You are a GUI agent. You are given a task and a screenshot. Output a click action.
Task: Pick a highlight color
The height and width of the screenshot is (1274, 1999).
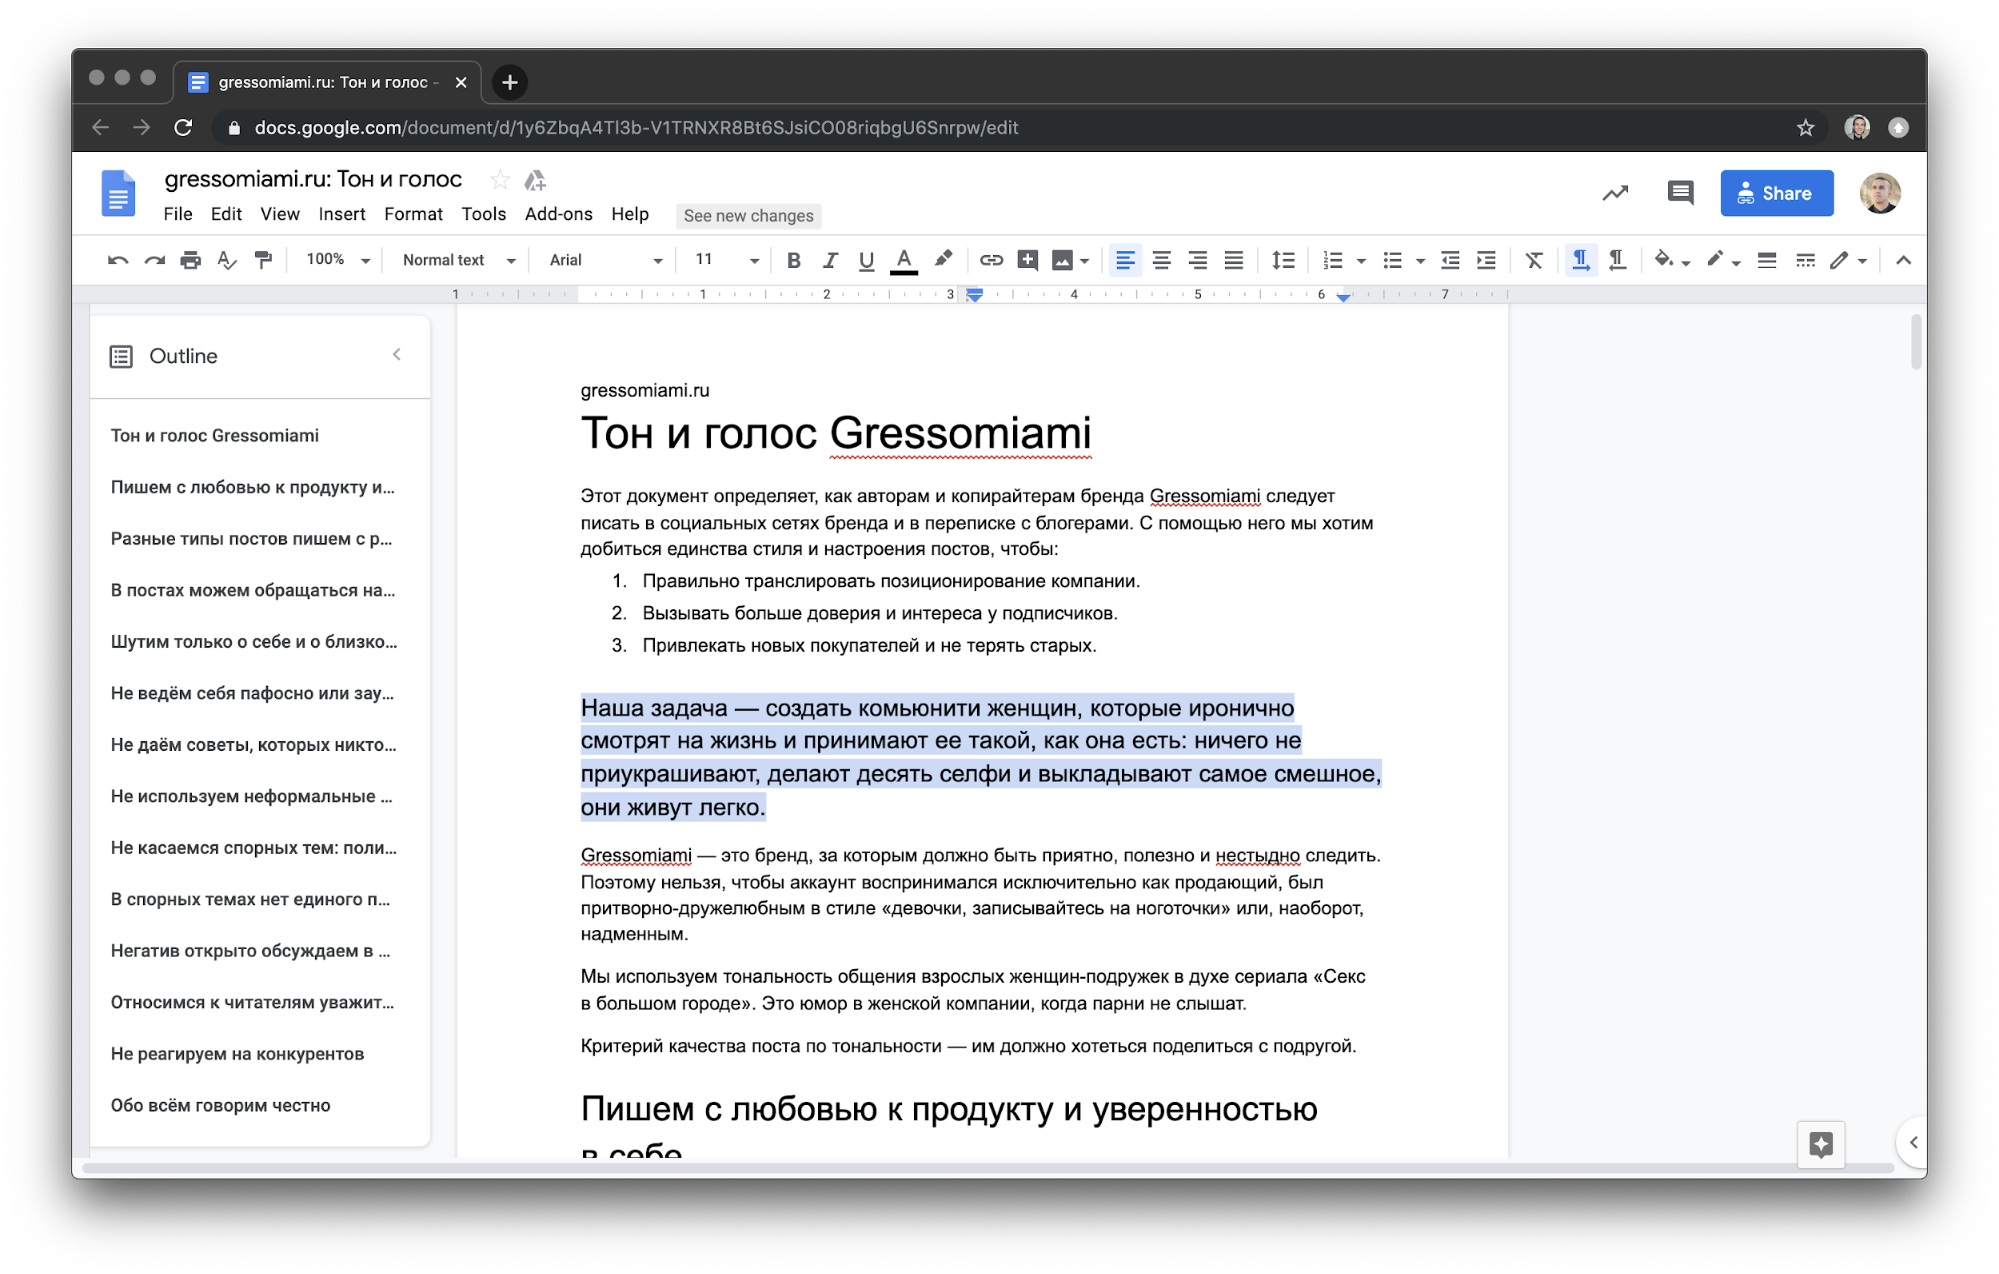tap(942, 260)
